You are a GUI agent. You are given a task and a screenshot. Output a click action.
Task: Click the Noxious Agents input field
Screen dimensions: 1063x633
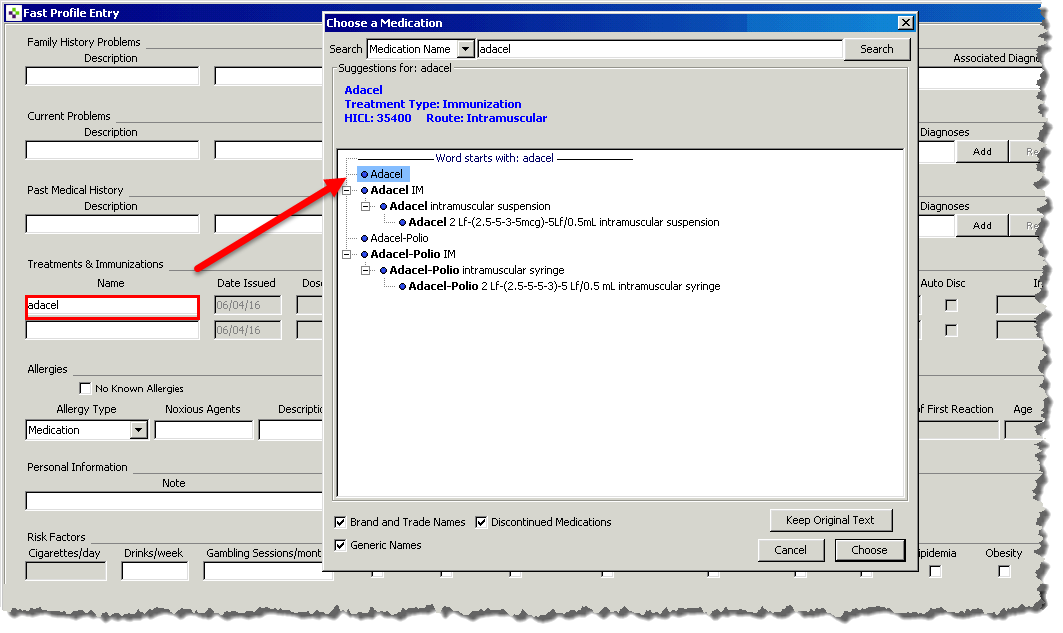pyautogui.click(x=203, y=430)
